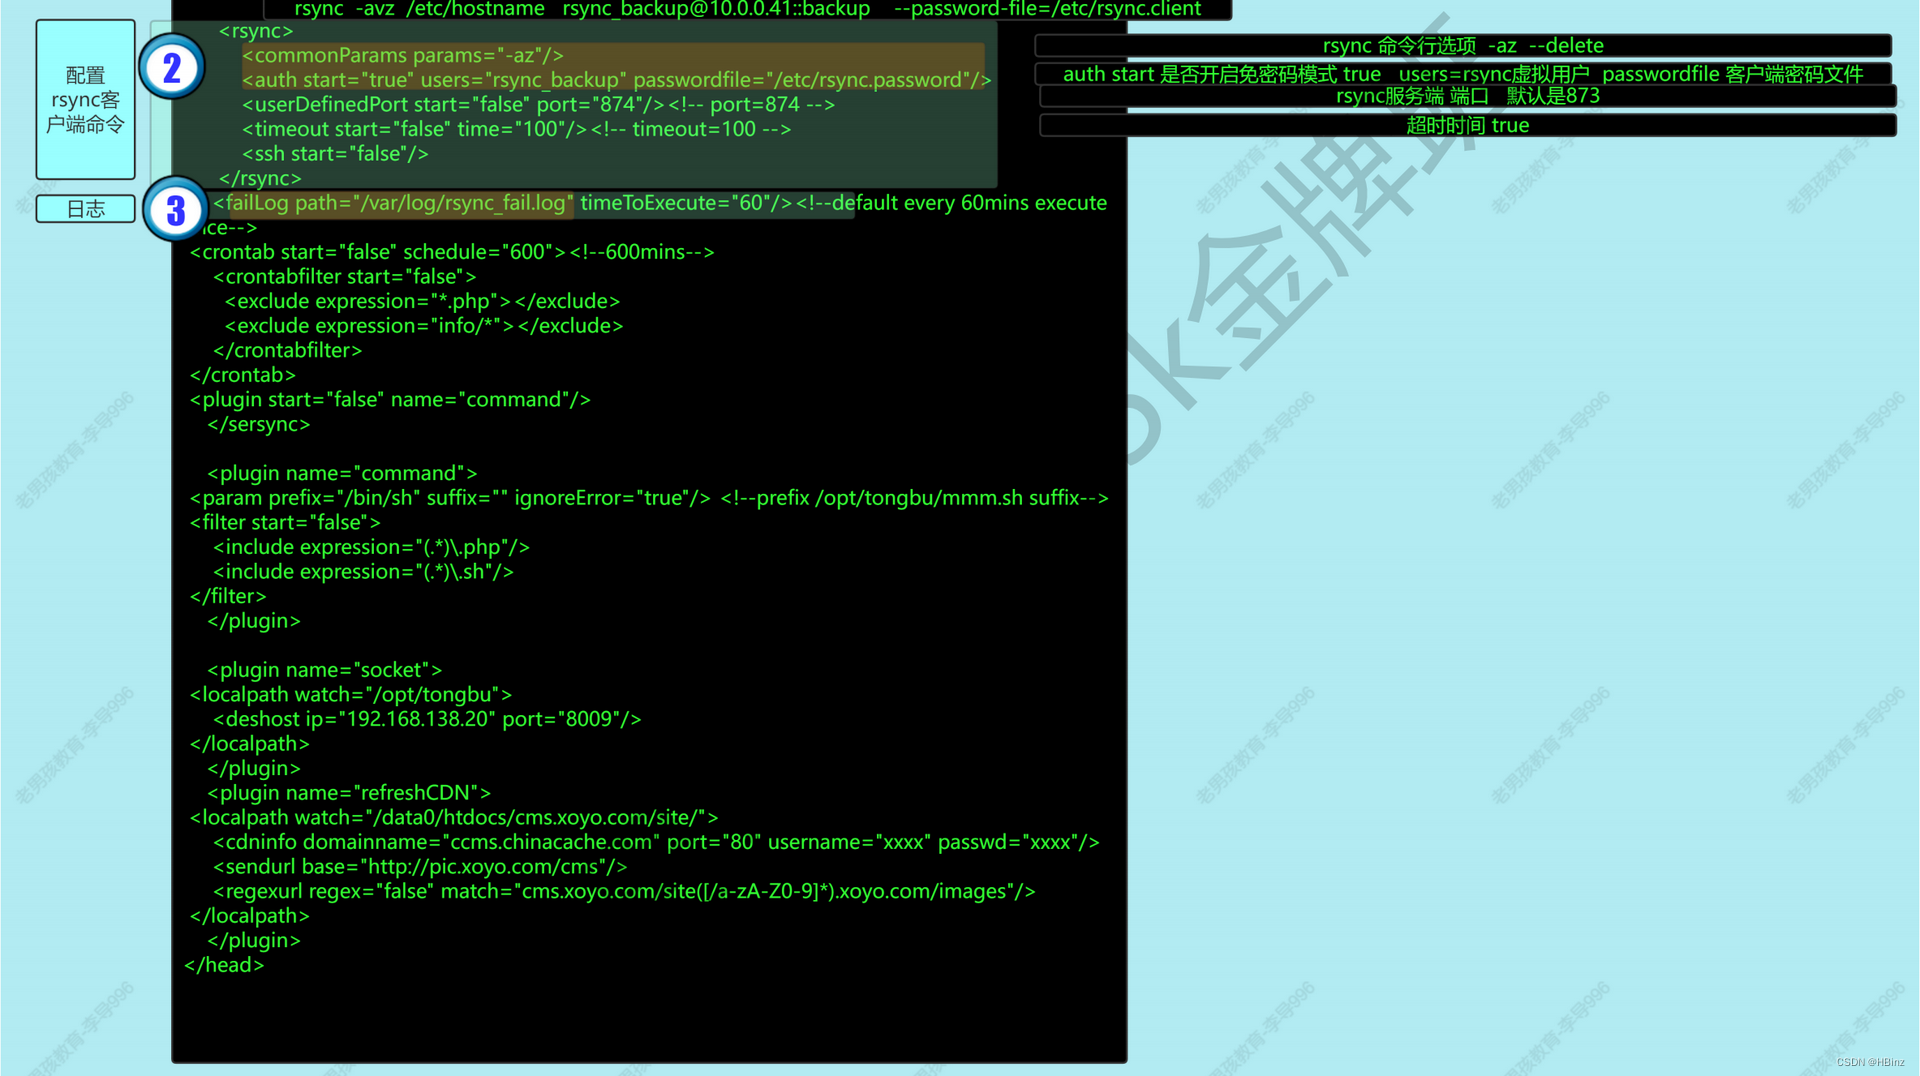Click the plugin name="refreshCDN" line
The width and height of the screenshot is (1920, 1076).
click(349, 793)
